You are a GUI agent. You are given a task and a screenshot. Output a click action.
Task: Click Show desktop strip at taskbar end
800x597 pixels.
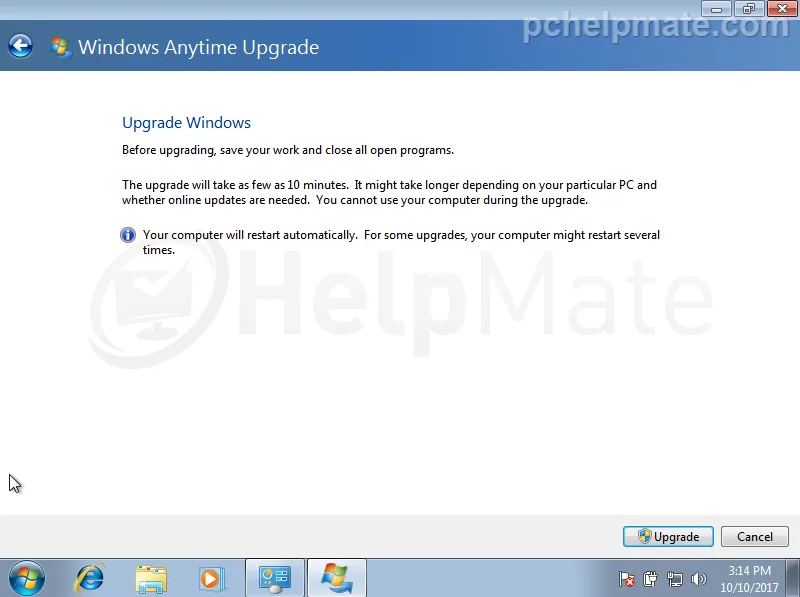793,578
